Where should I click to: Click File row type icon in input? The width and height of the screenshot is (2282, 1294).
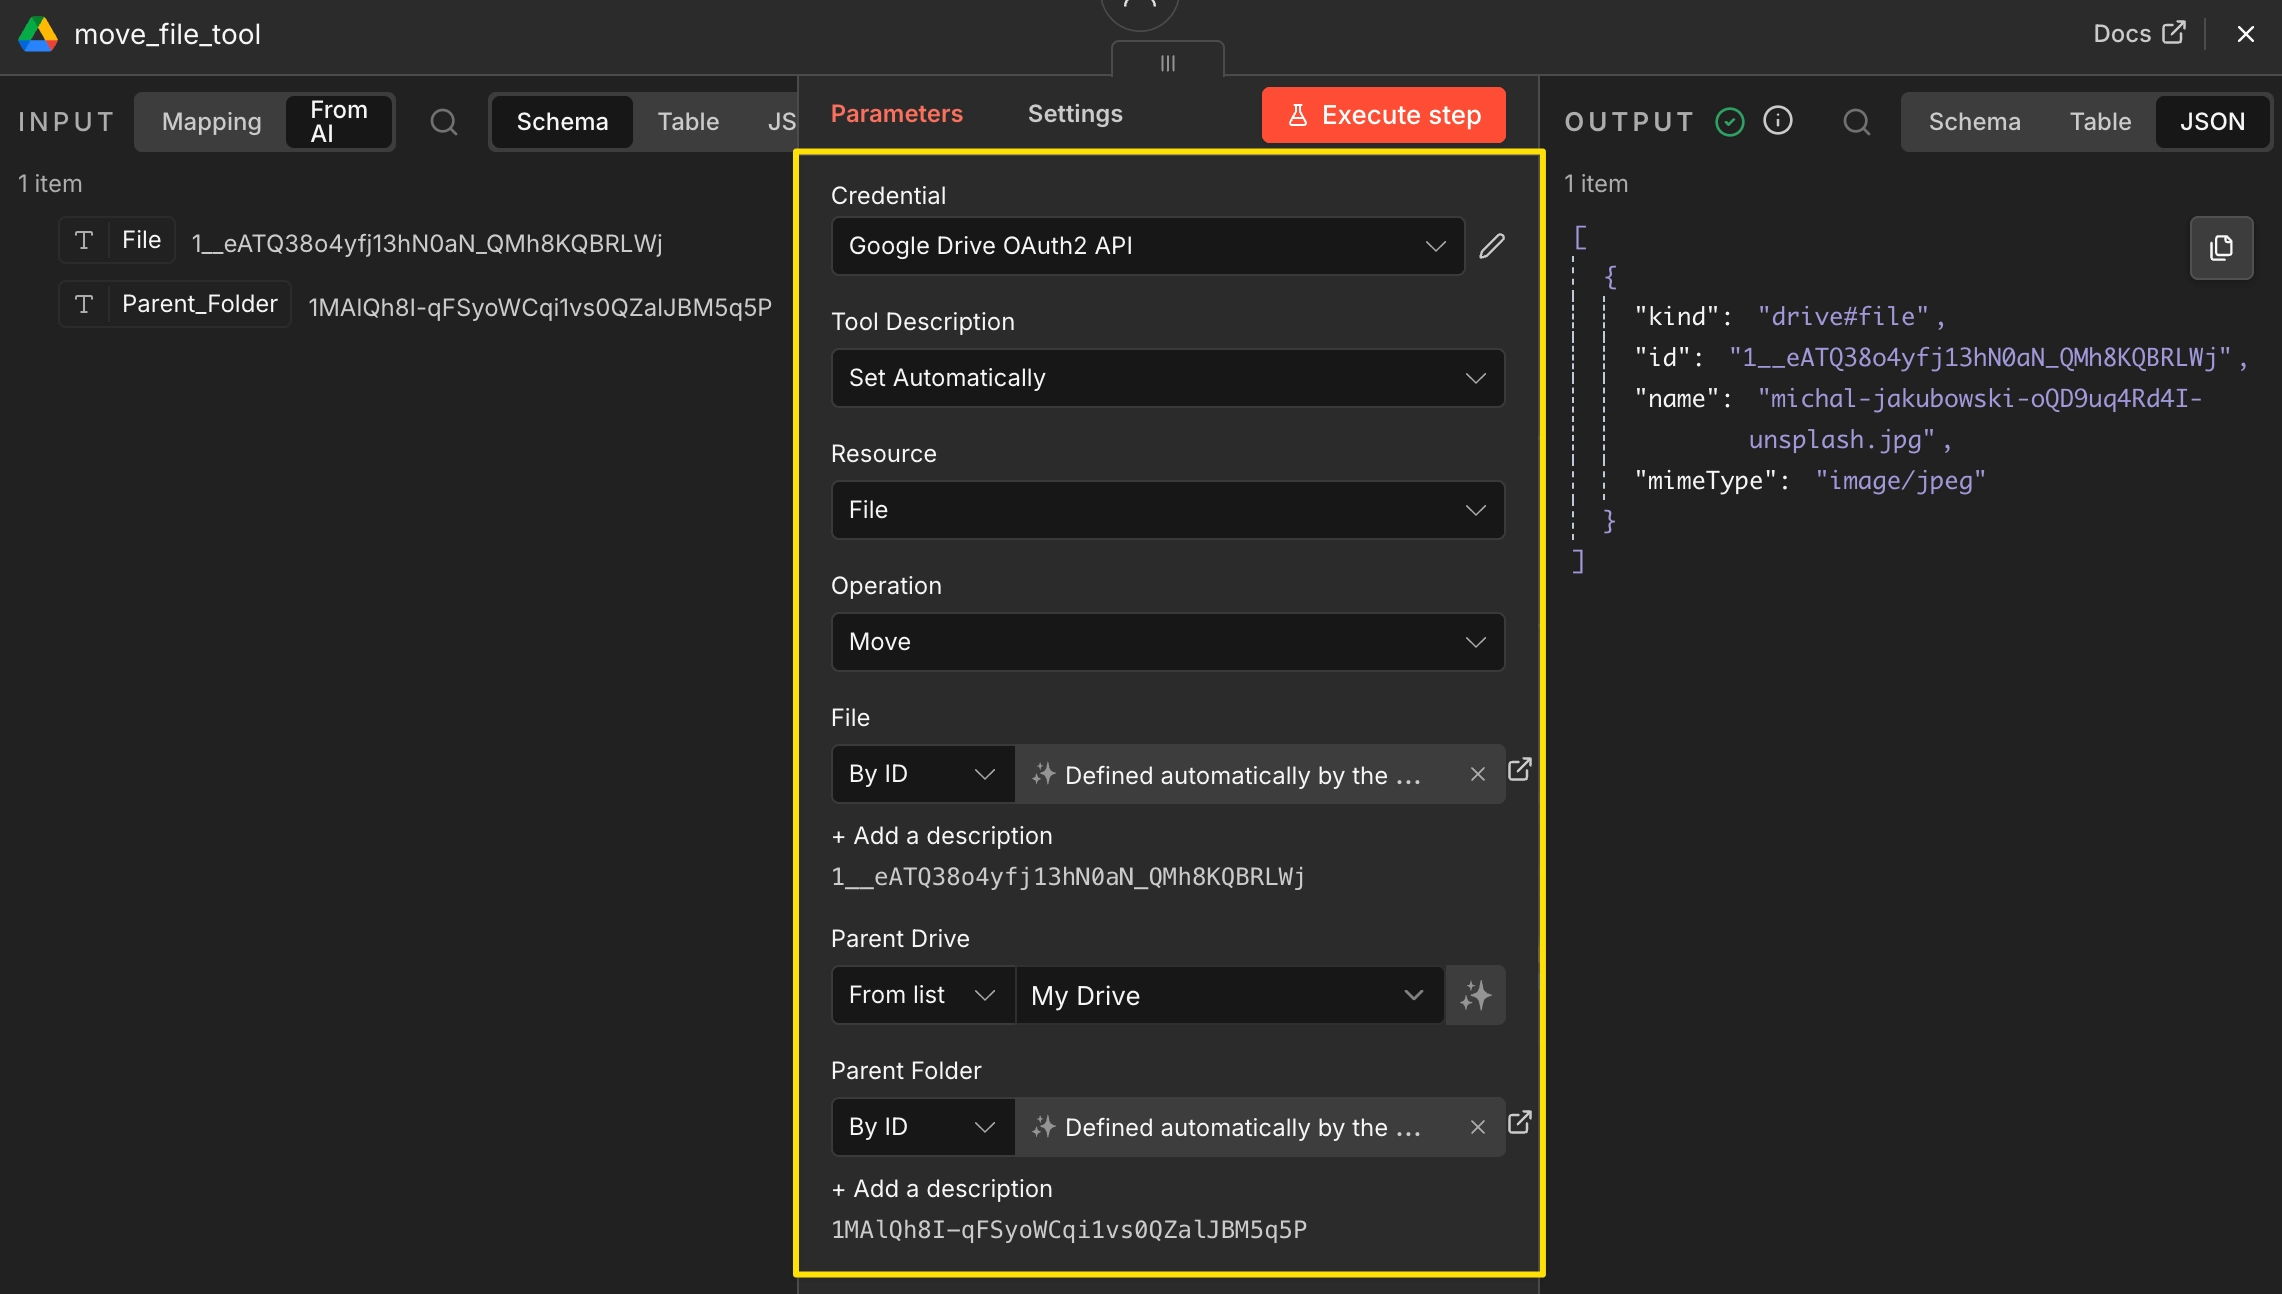point(84,240)
